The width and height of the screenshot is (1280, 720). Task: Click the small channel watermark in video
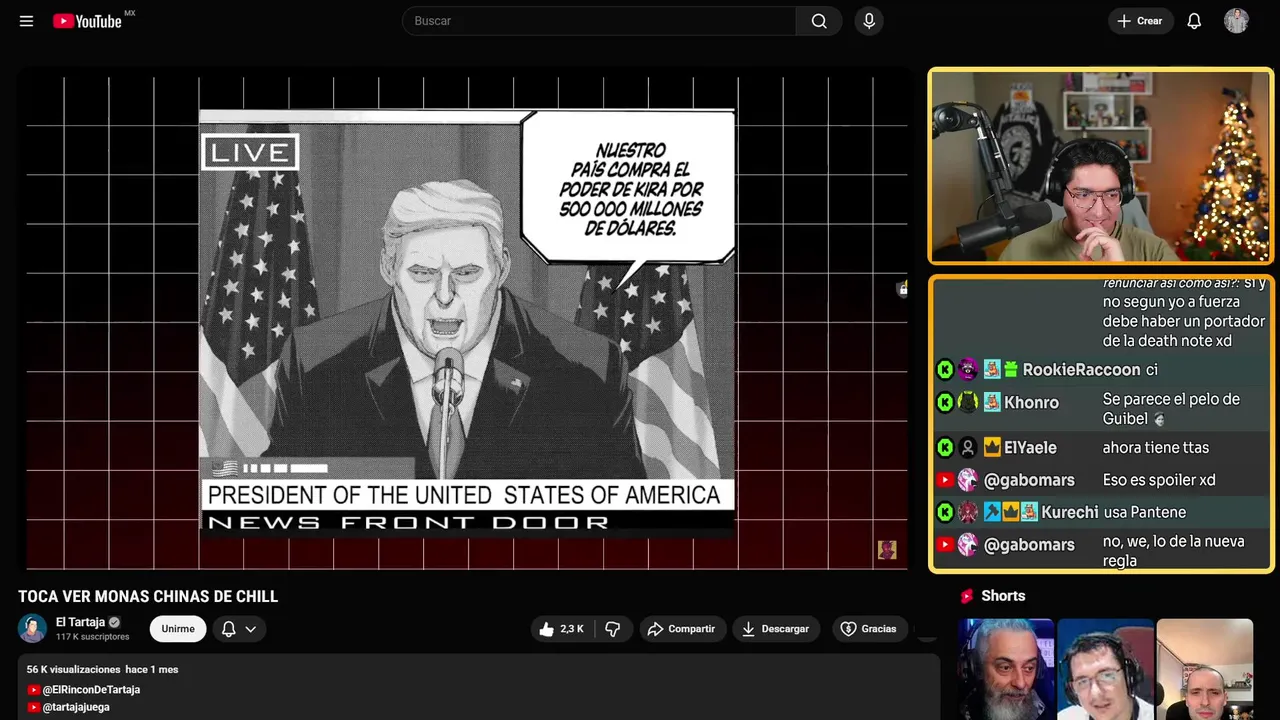click(x=887, y=550)
